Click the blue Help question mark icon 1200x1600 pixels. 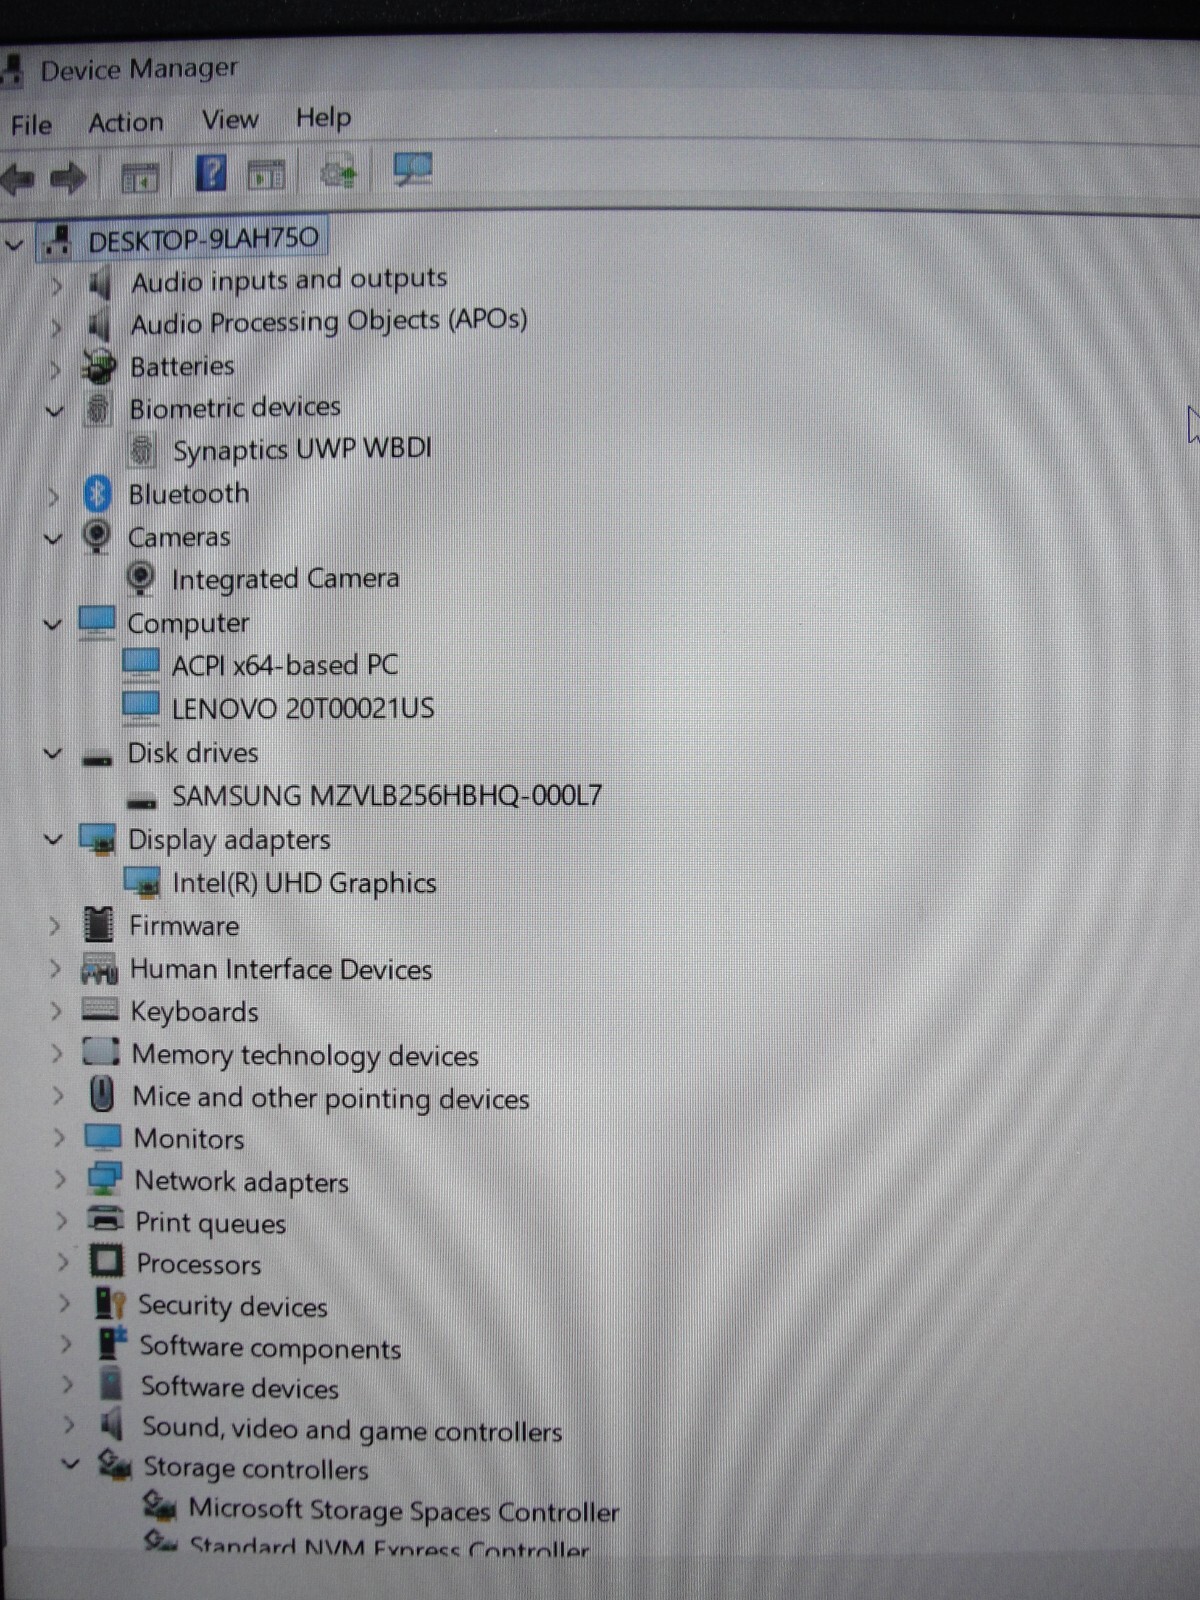pyautogui.click(x=210, y=174)
